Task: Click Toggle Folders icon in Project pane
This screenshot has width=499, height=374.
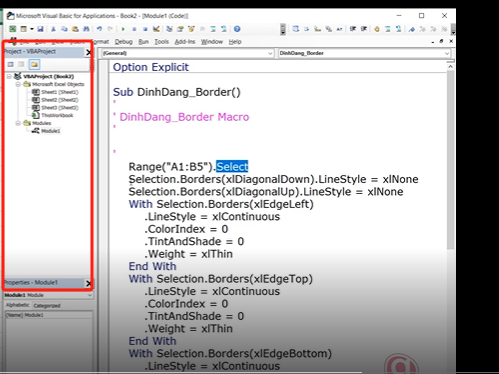Action: click(x=34, y=64)
